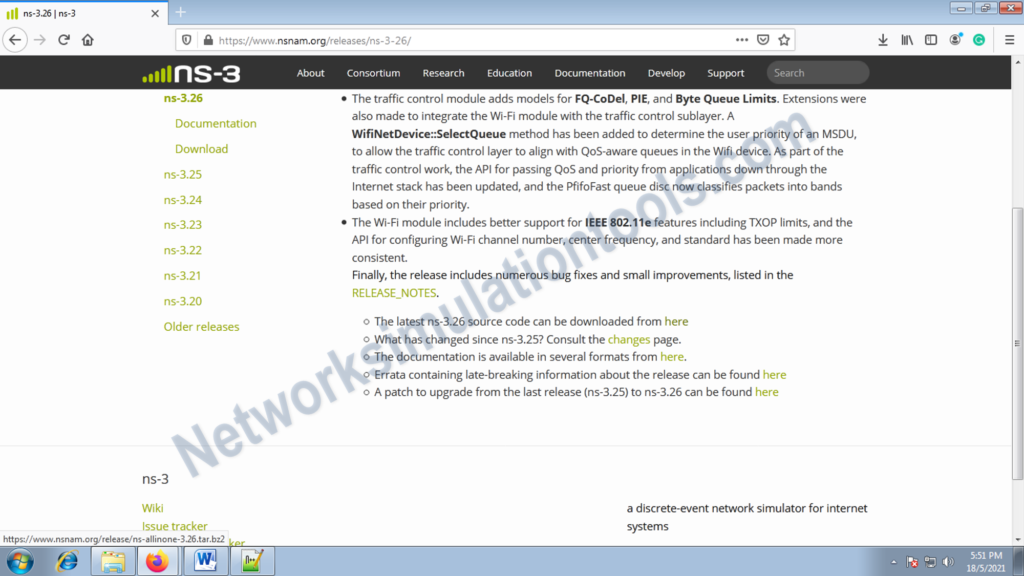Select the Documentation menu item
The height and width of the screenshot is (576, 1024).
[x=590, y=72]
